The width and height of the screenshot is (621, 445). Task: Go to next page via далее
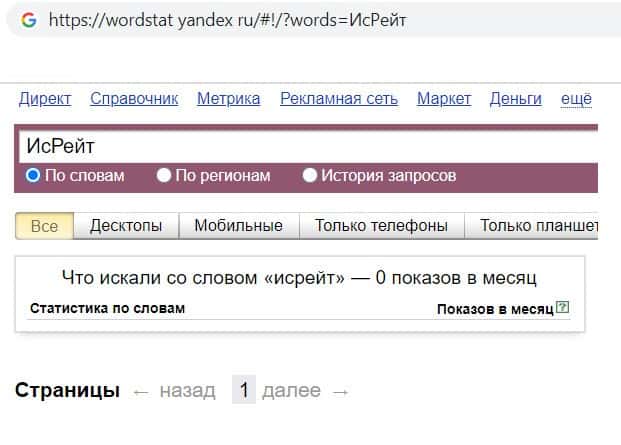pos(291,391)
